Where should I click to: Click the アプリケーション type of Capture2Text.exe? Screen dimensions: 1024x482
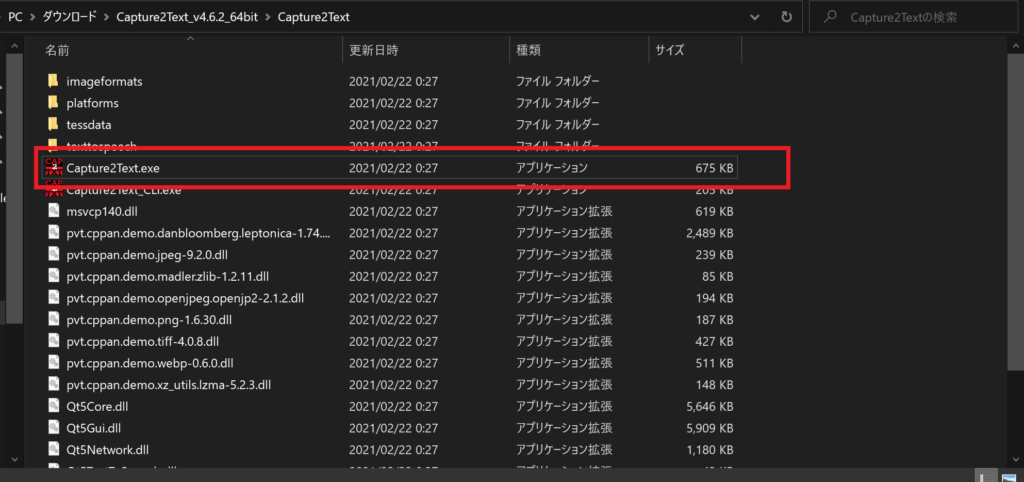click(x=552, y=168)
